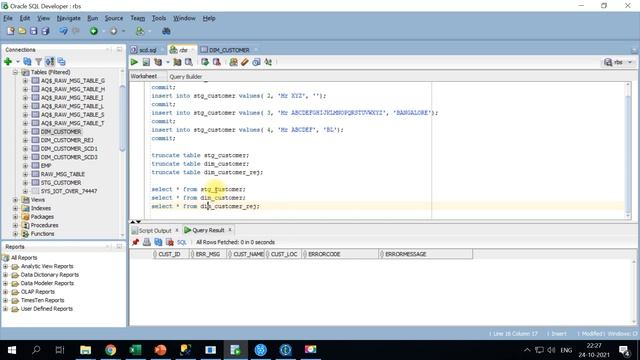Click the Rollback icon in worksheet toolbar
The image size is (640, 360).
click(x=217, y=62)
